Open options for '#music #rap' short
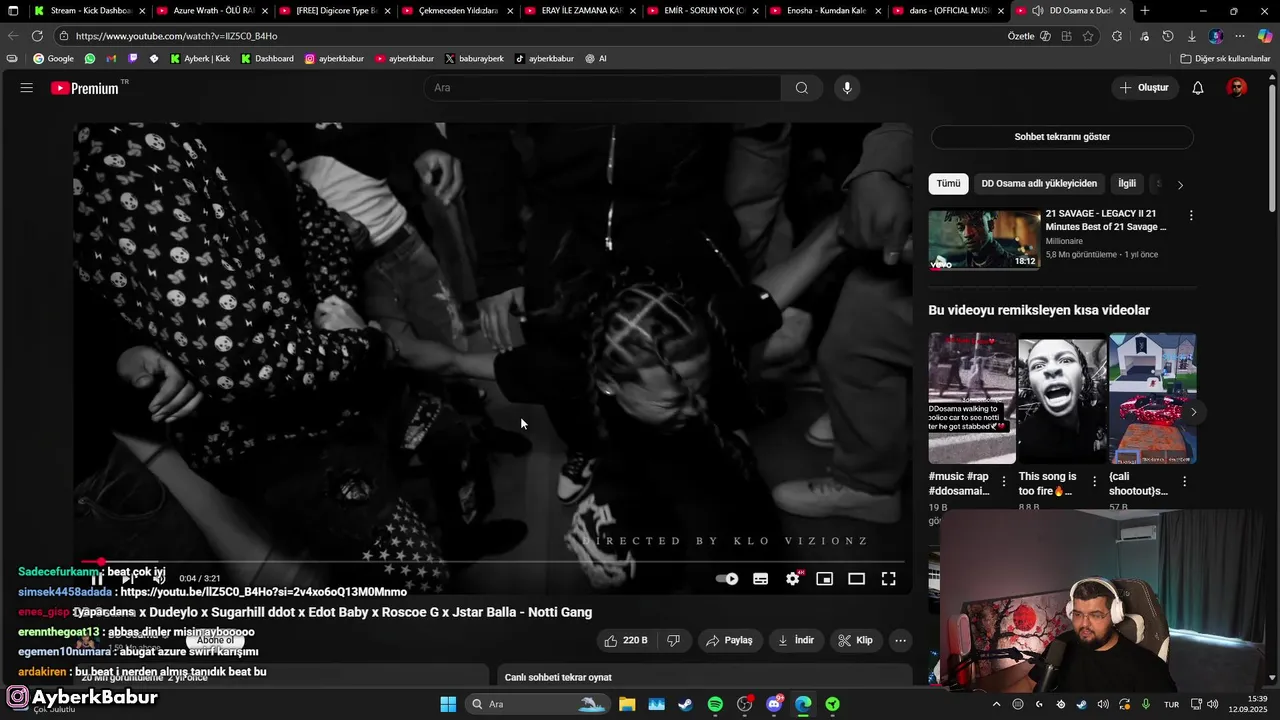The image size is (1280, 720). point(1004,482)
